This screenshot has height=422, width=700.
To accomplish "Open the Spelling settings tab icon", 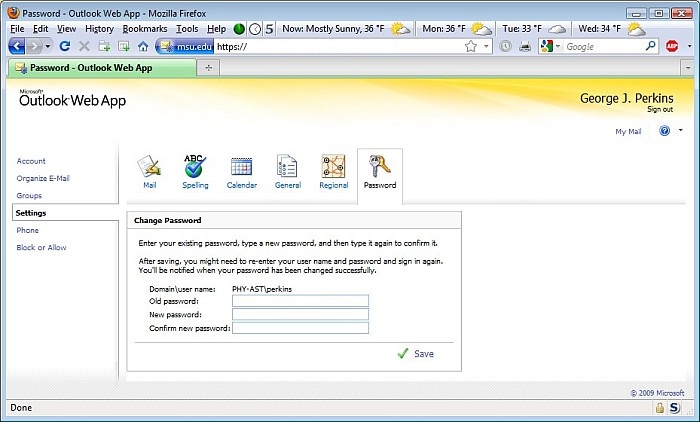I will point(195,171).
